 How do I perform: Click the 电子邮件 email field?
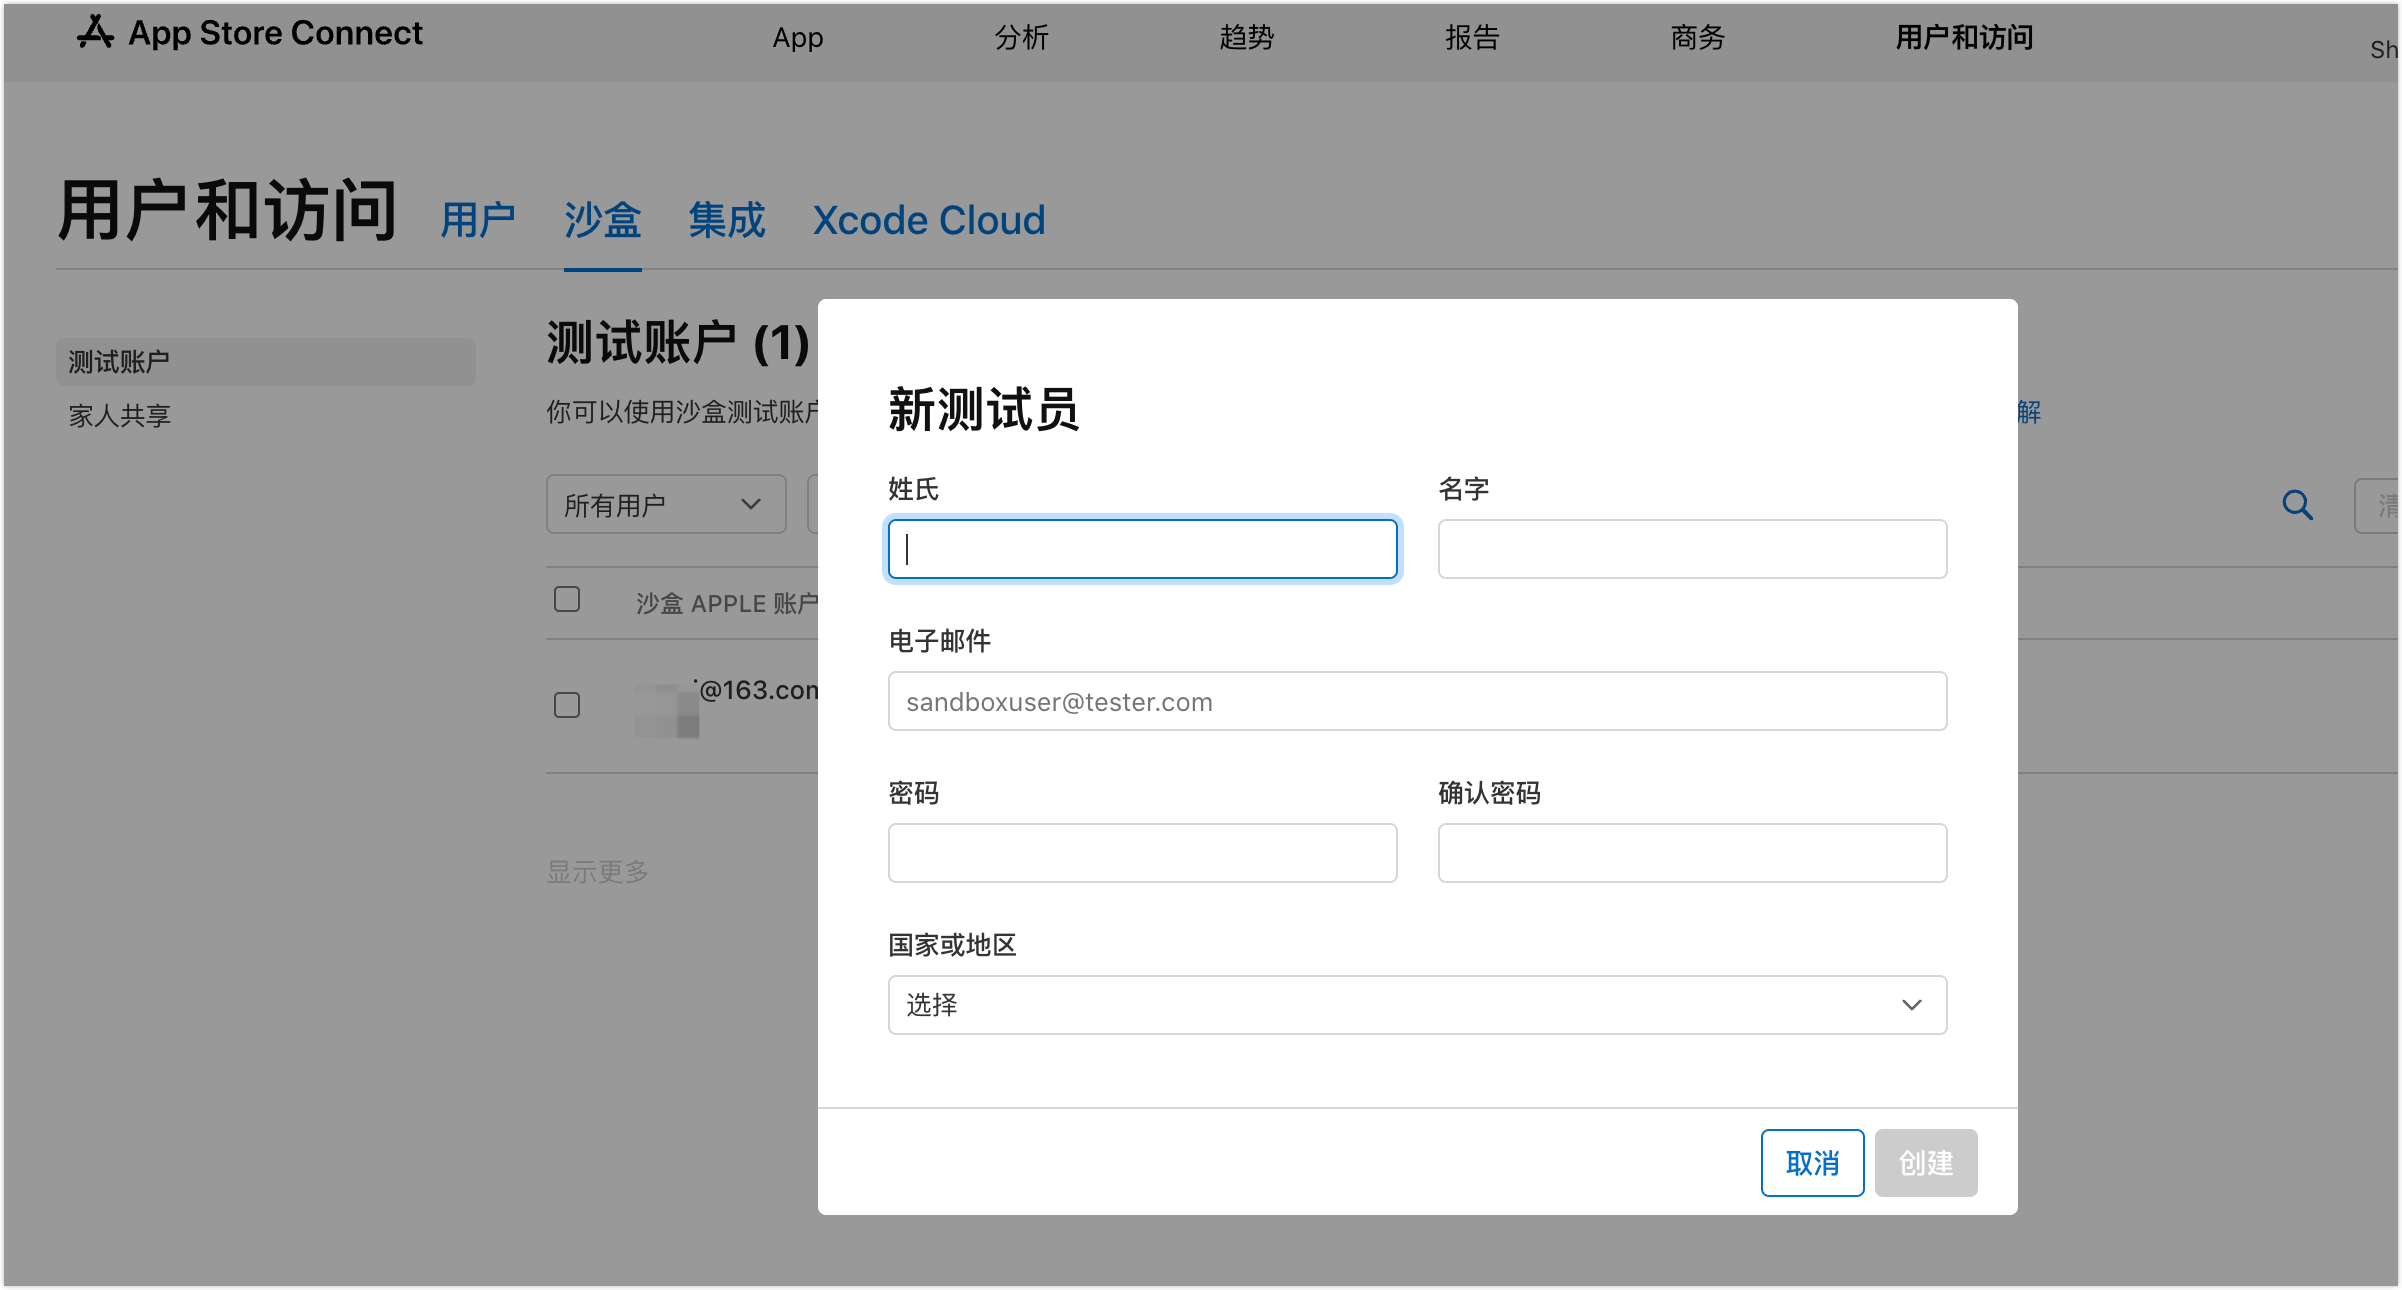(x=1416, y=701)
